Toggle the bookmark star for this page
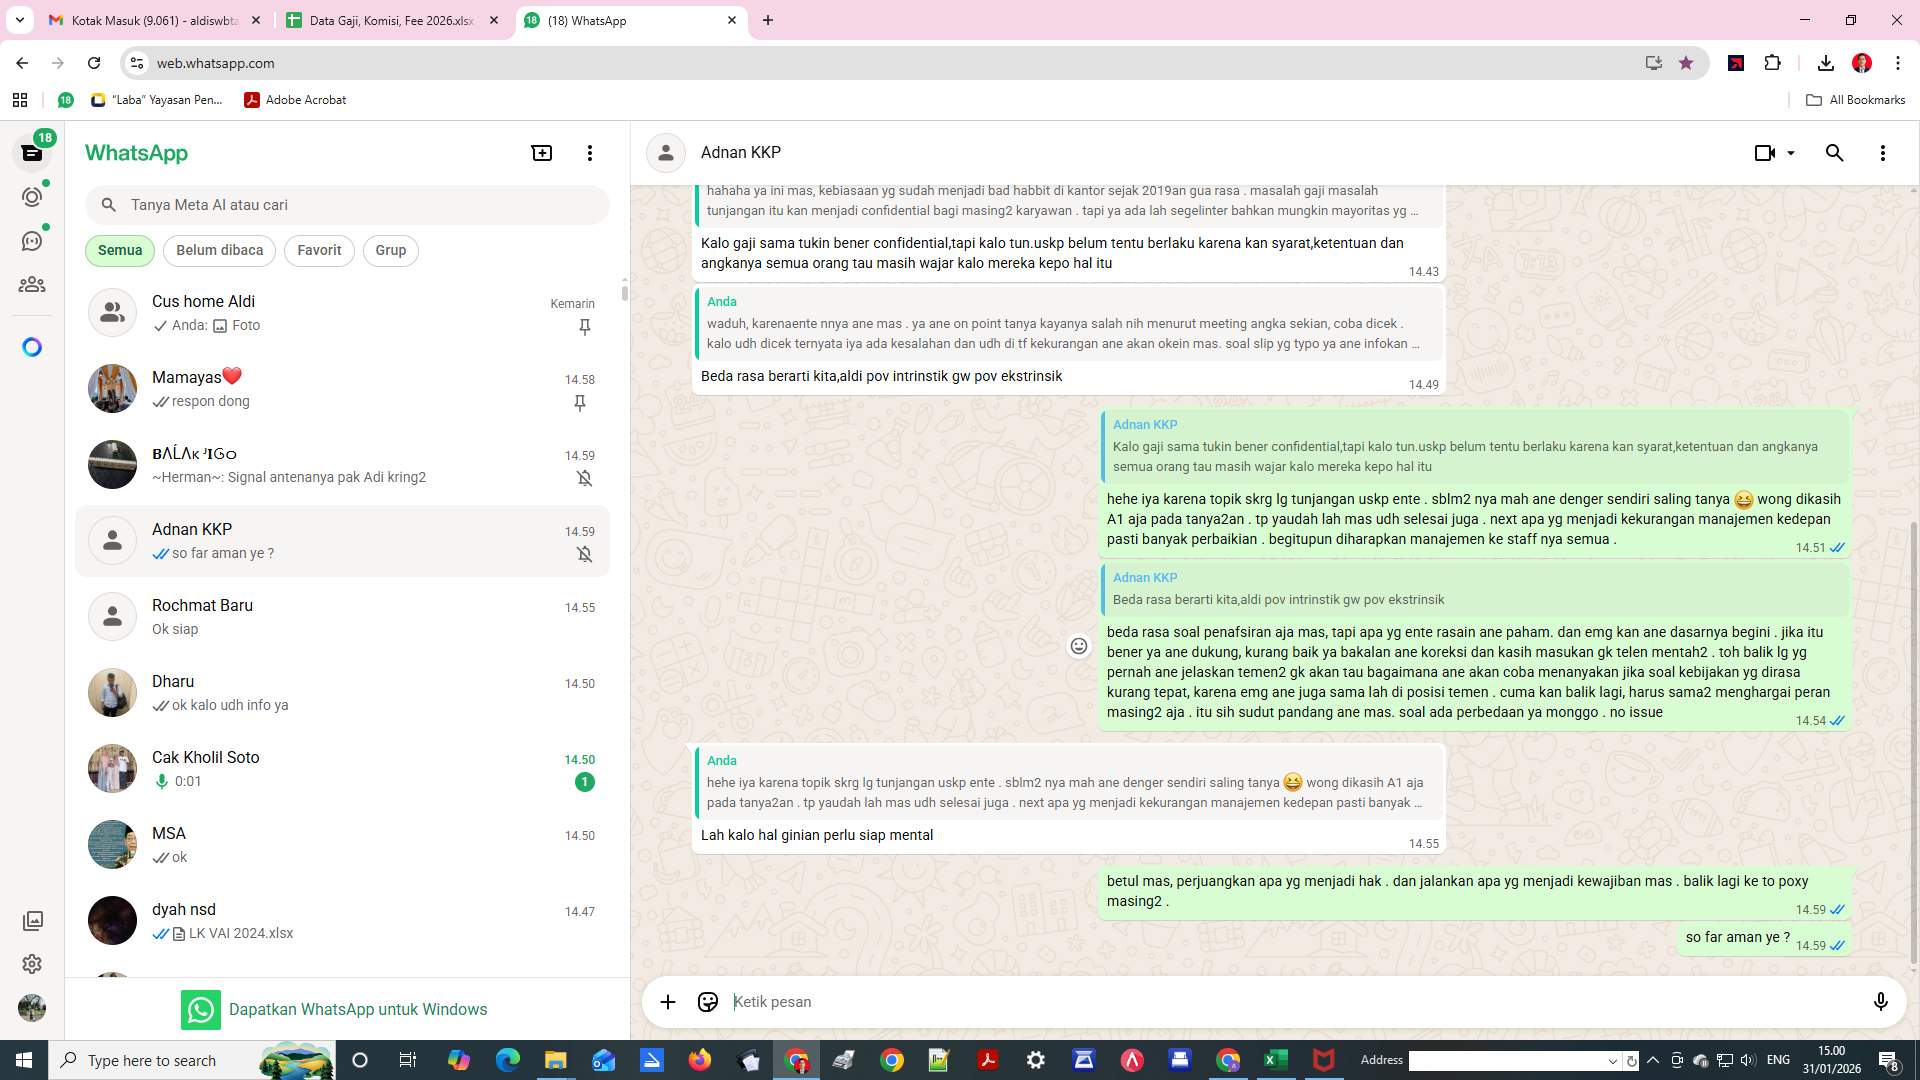Viewport: 1920px width, 1080px height. 1686,62
